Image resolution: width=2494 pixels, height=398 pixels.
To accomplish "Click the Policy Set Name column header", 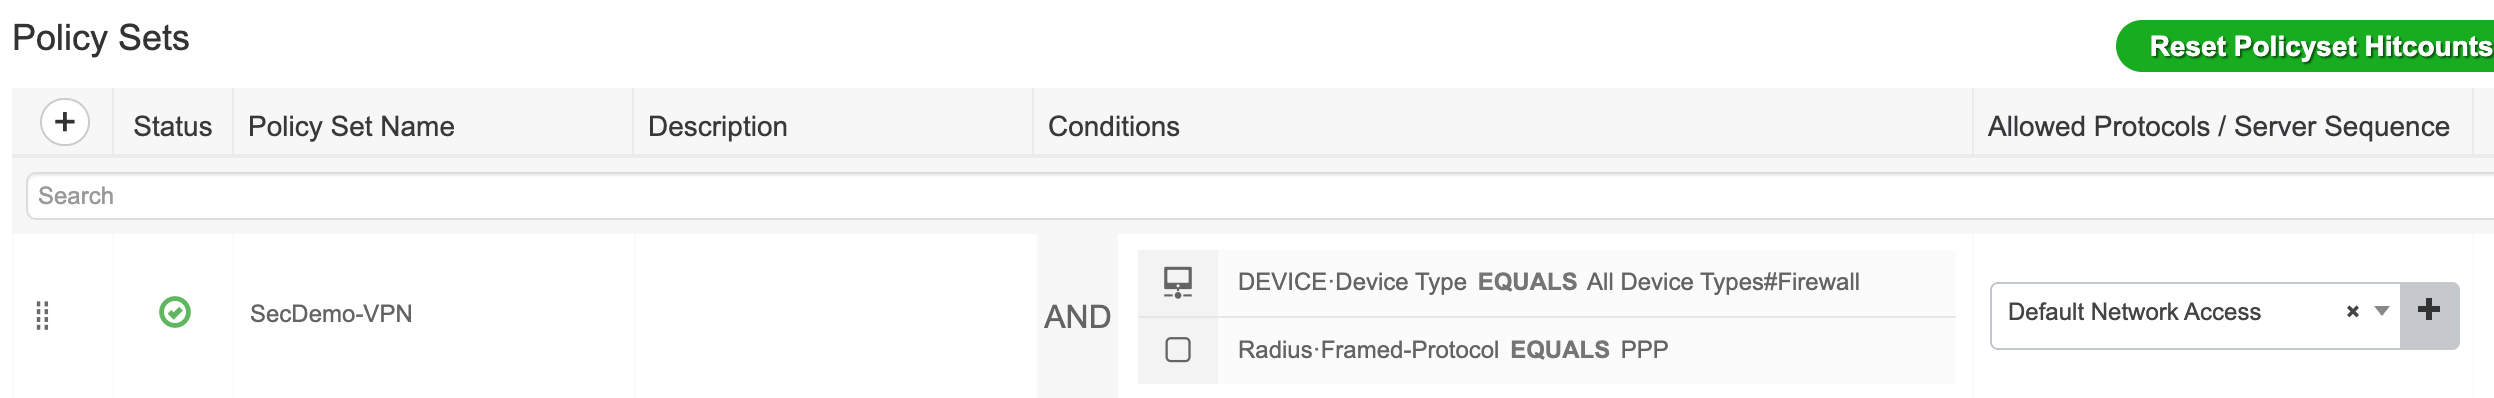I will click(351, 126).
